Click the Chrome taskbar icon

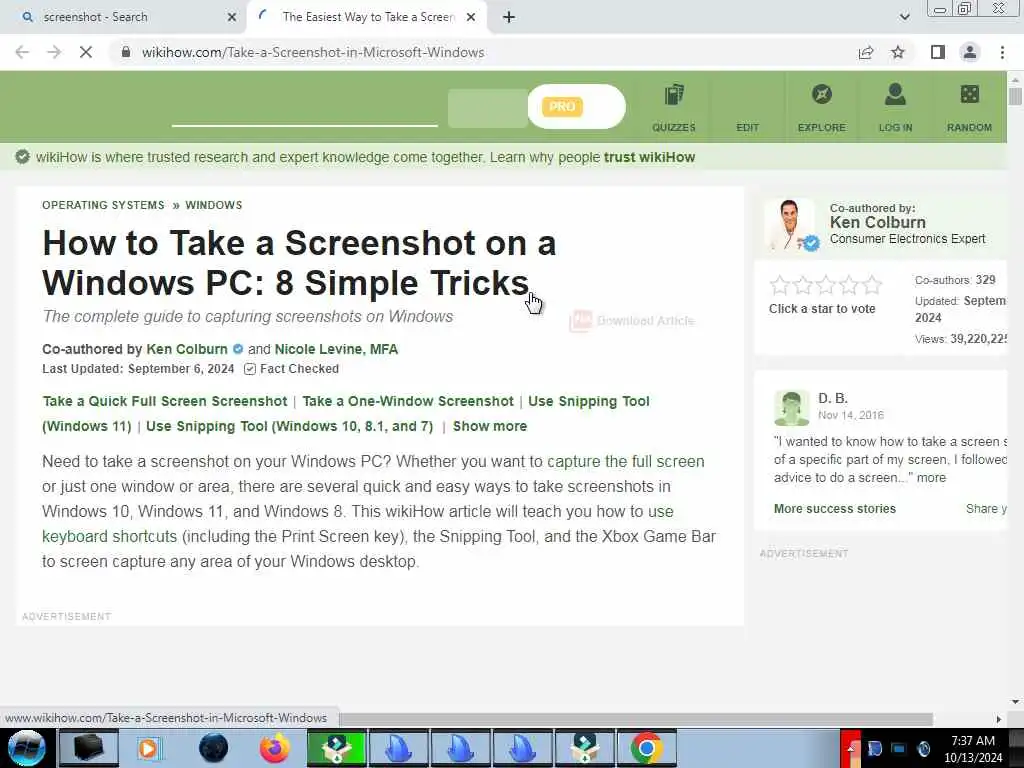[x=646, y=748]
